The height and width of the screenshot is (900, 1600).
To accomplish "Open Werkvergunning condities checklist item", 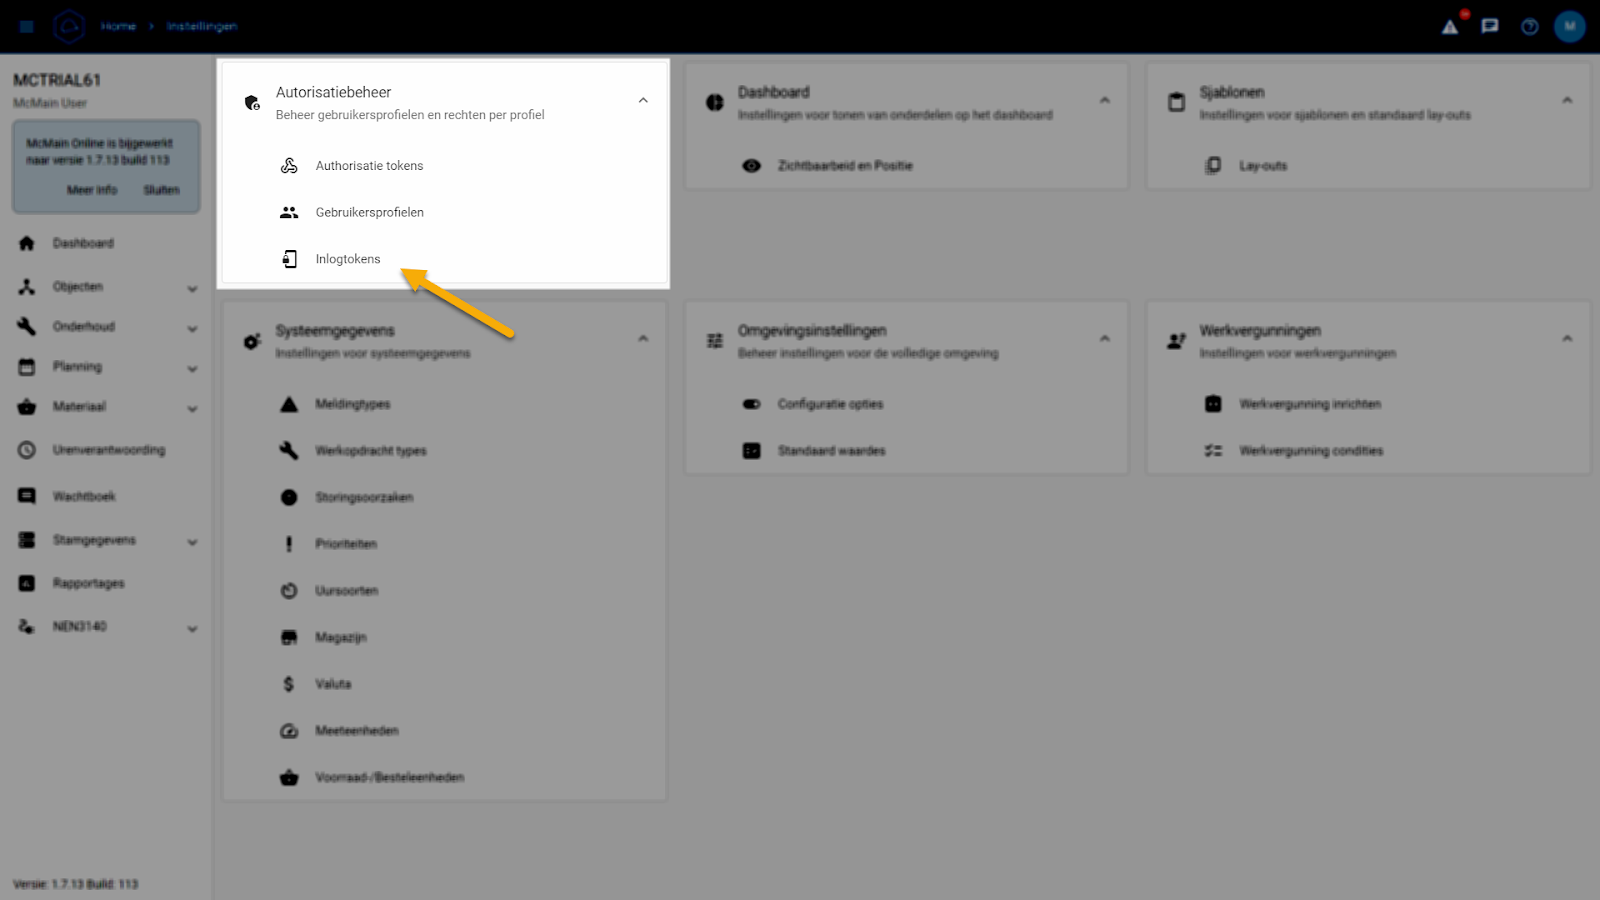I will pos(1310,451).
